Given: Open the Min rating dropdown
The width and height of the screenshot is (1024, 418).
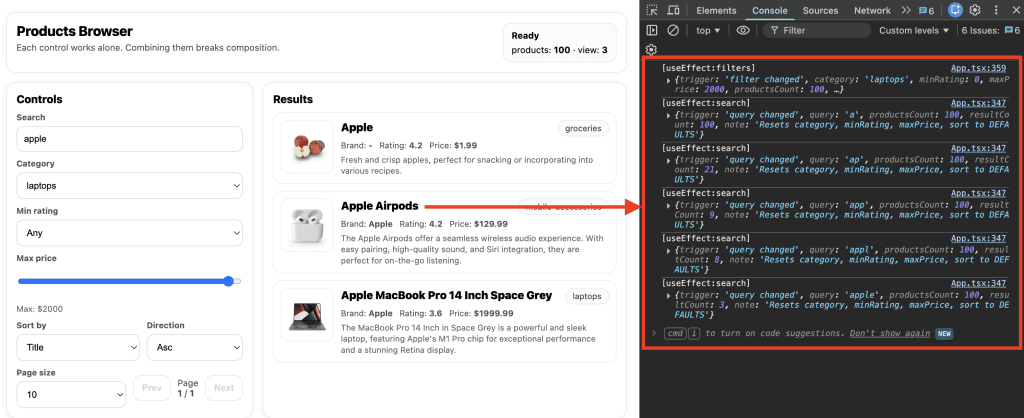Looking at the screenshot, I should pos(129,233).
